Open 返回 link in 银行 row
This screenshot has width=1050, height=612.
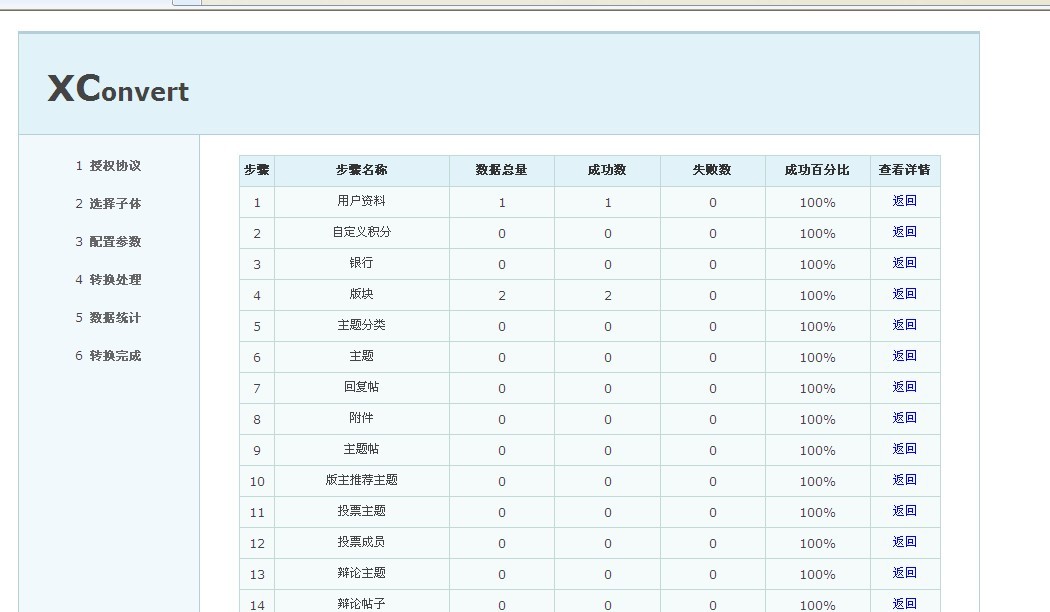905,262
